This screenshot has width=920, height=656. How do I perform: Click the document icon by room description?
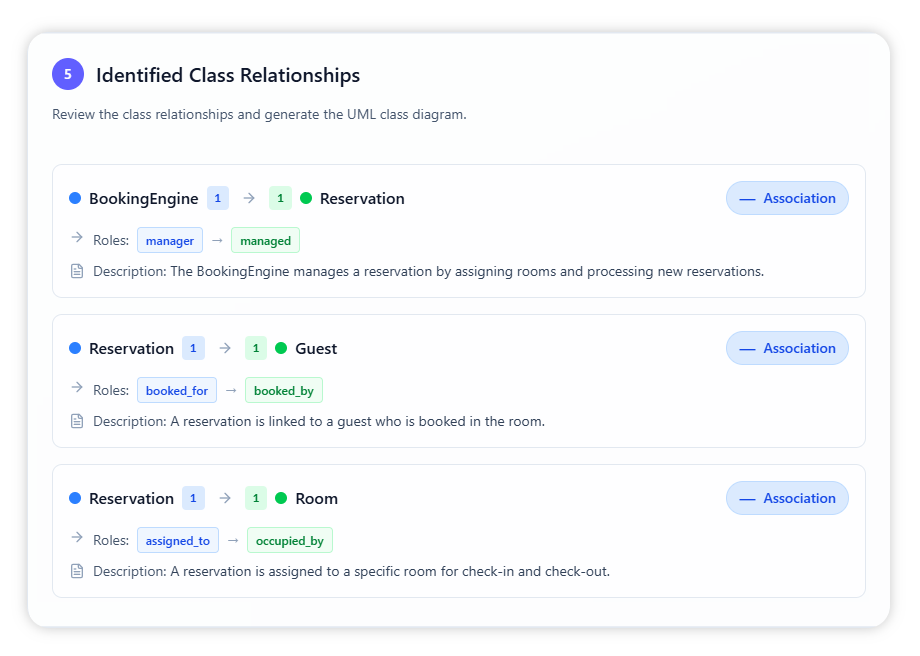point(77,571)
